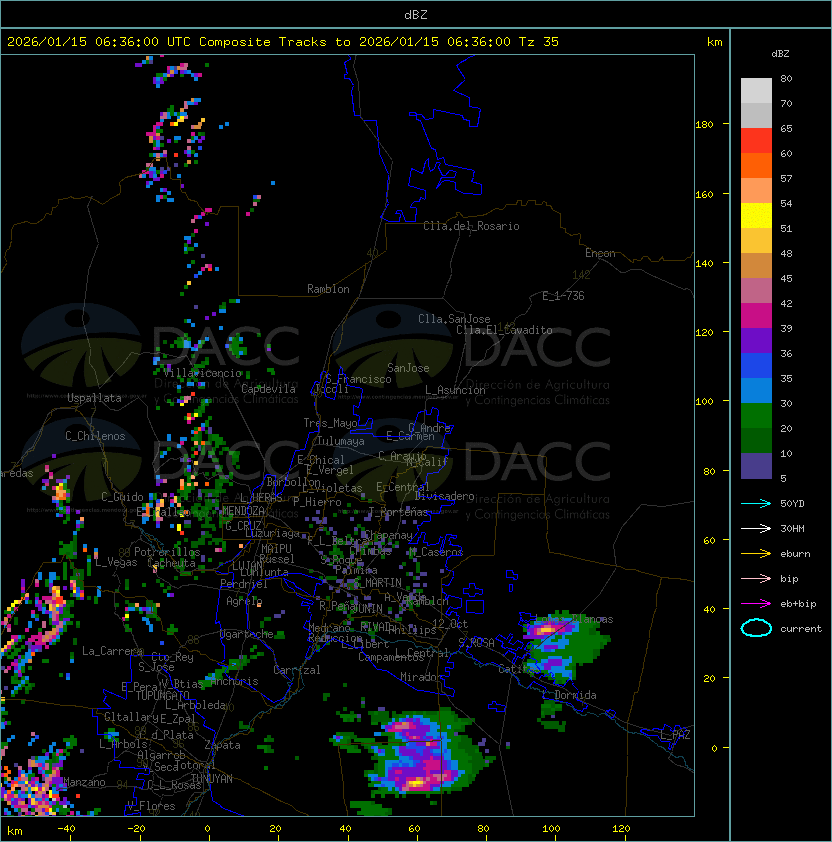Pick the red swatch in dBZ scale
This screenshot has height=842, width=832.
pos(756,141)
